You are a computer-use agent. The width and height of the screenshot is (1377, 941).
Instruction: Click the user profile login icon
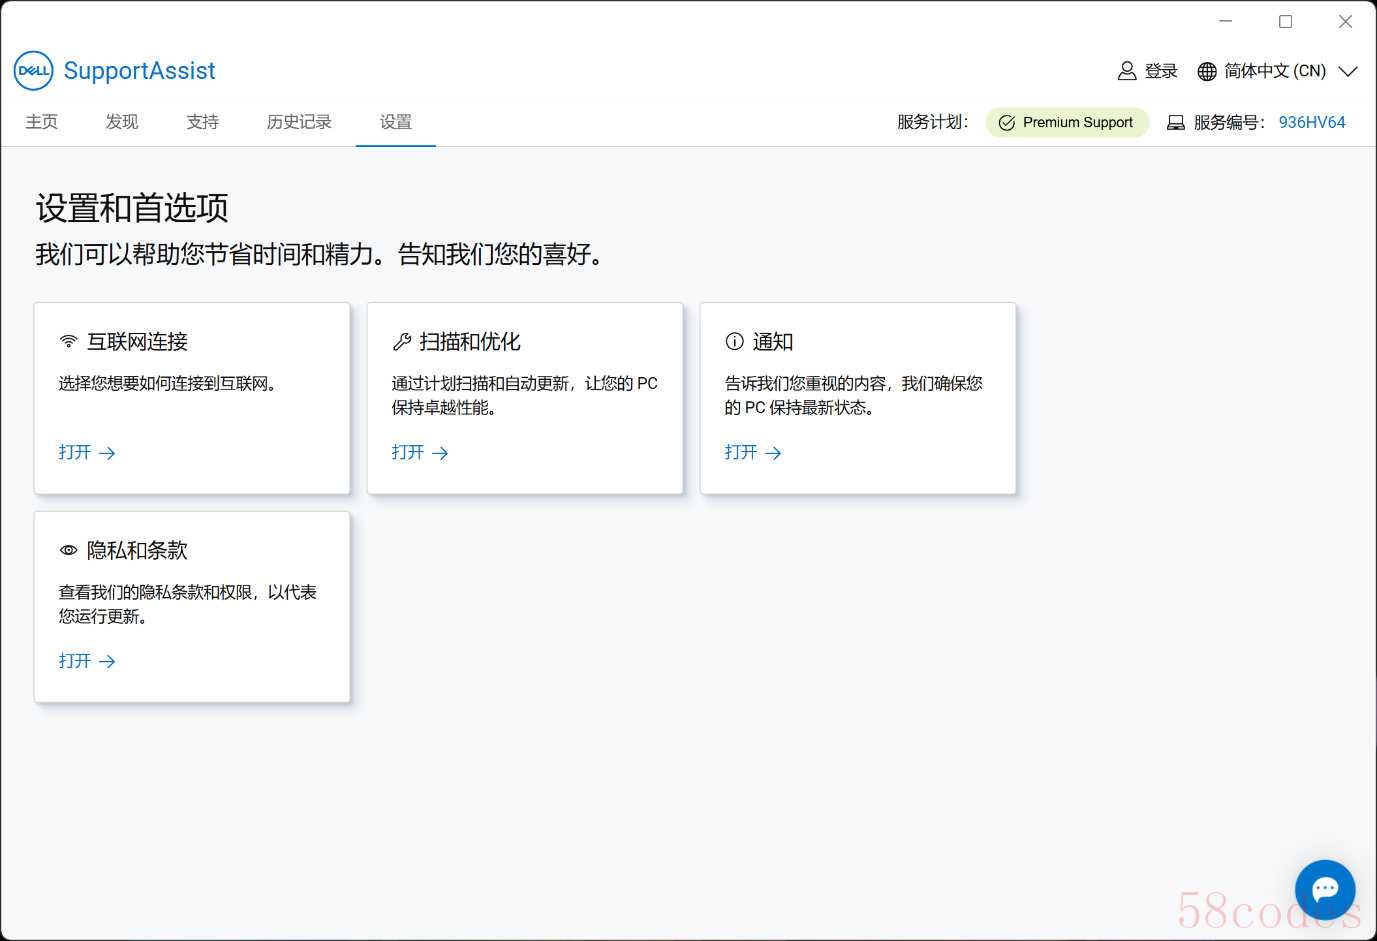click(1127, 71)
